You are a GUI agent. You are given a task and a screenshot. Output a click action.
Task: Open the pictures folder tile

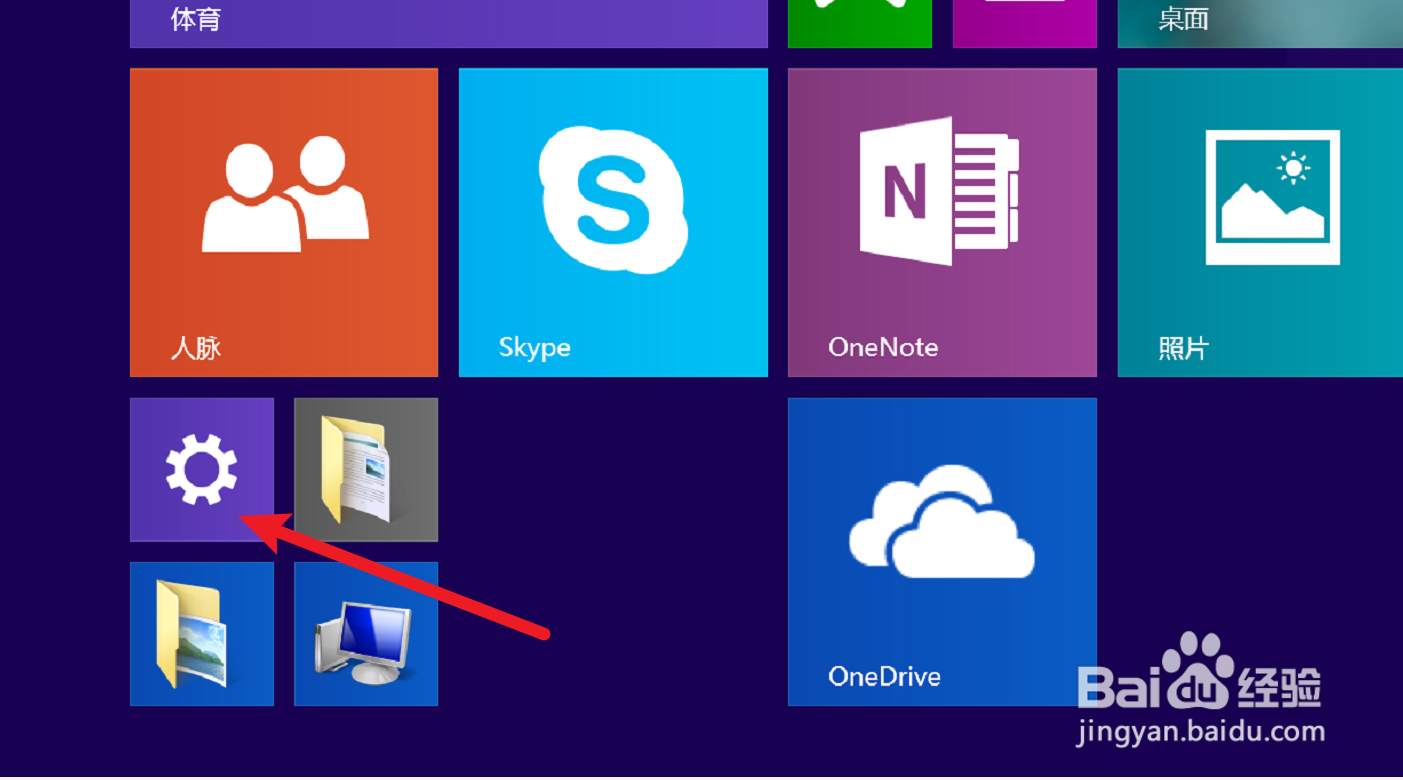[202, 634]
